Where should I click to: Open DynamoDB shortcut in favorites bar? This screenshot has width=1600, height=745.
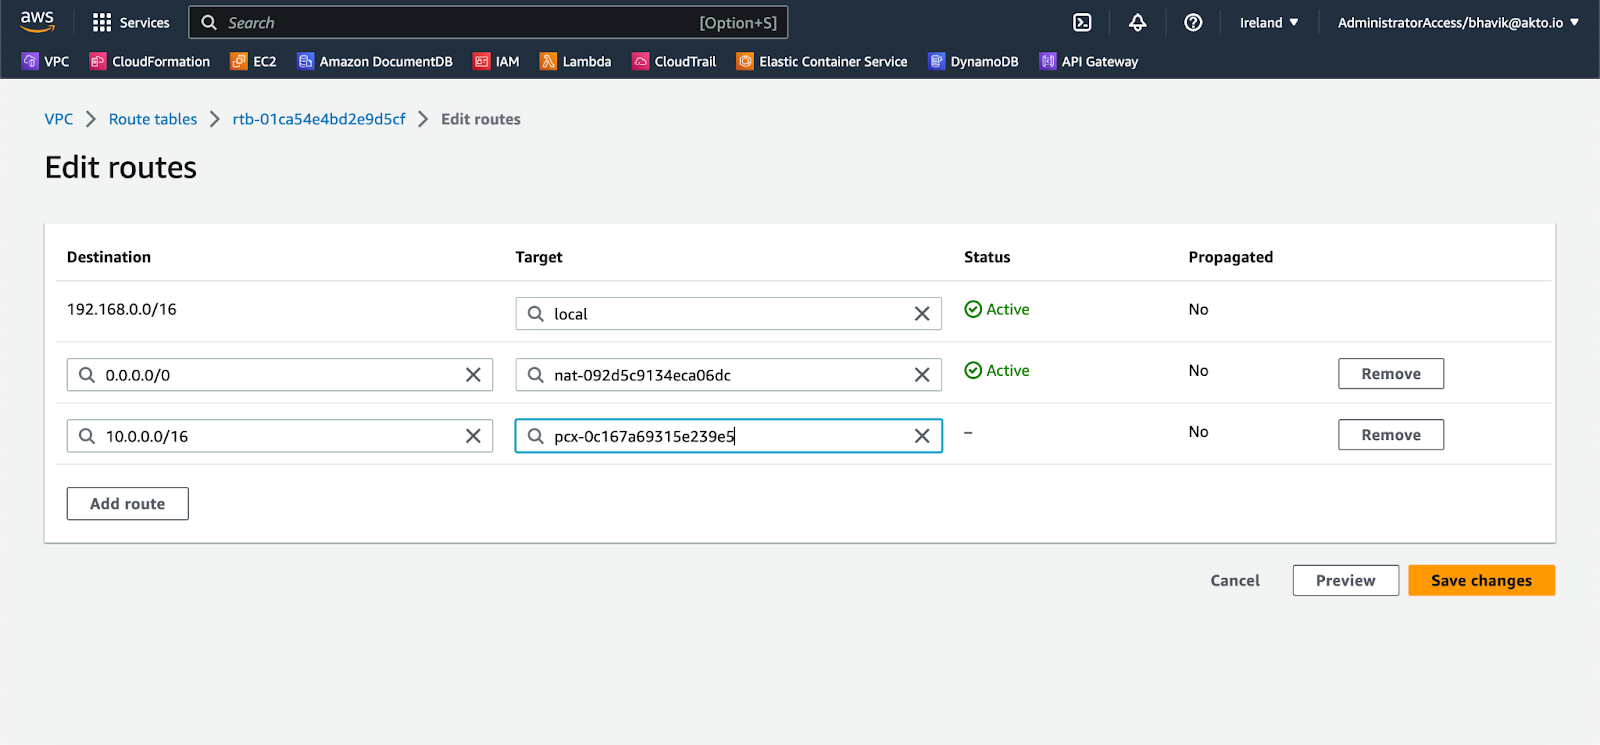click(x=973, y=61)
